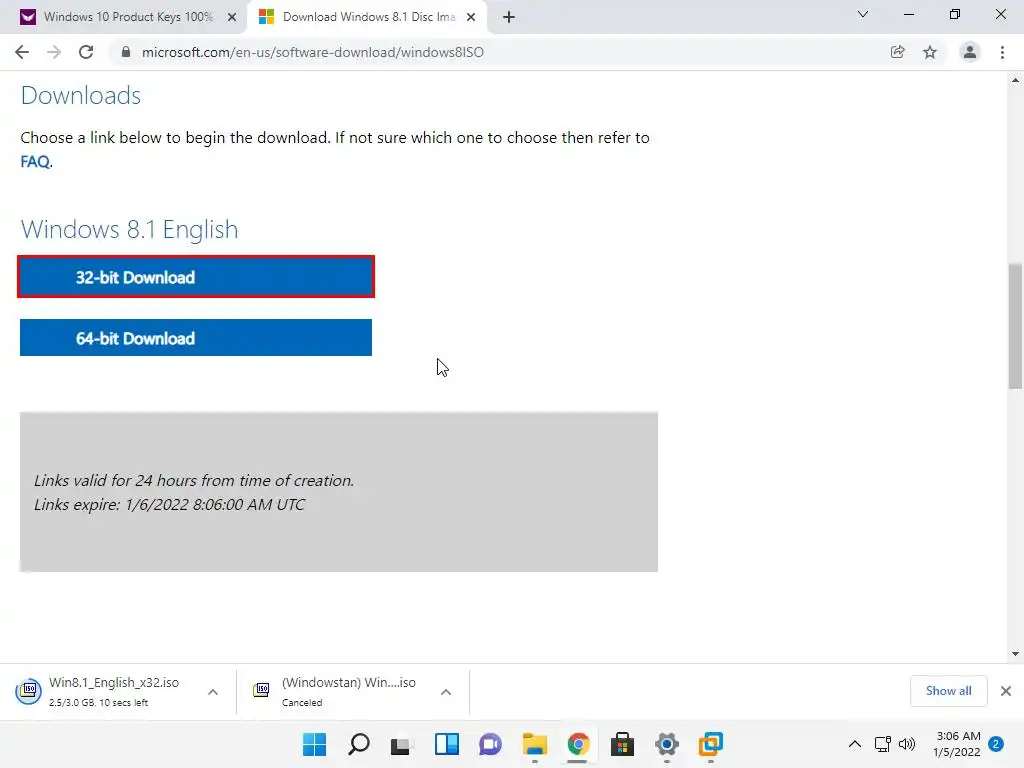Click the 64-bit Download button

click(196, 338)
